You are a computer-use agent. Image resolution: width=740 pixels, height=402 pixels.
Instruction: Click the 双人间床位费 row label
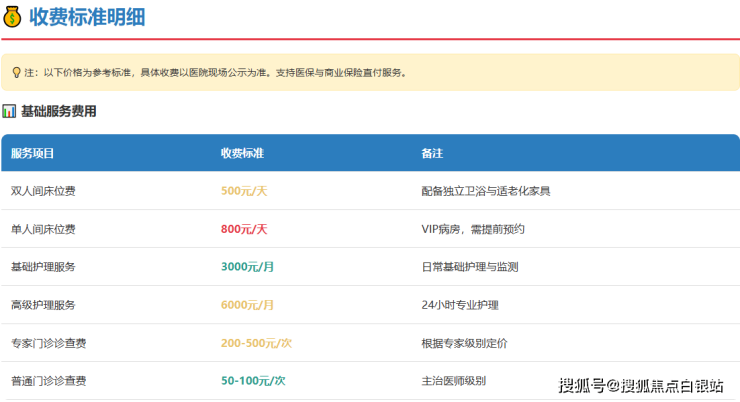pos(43,191)
